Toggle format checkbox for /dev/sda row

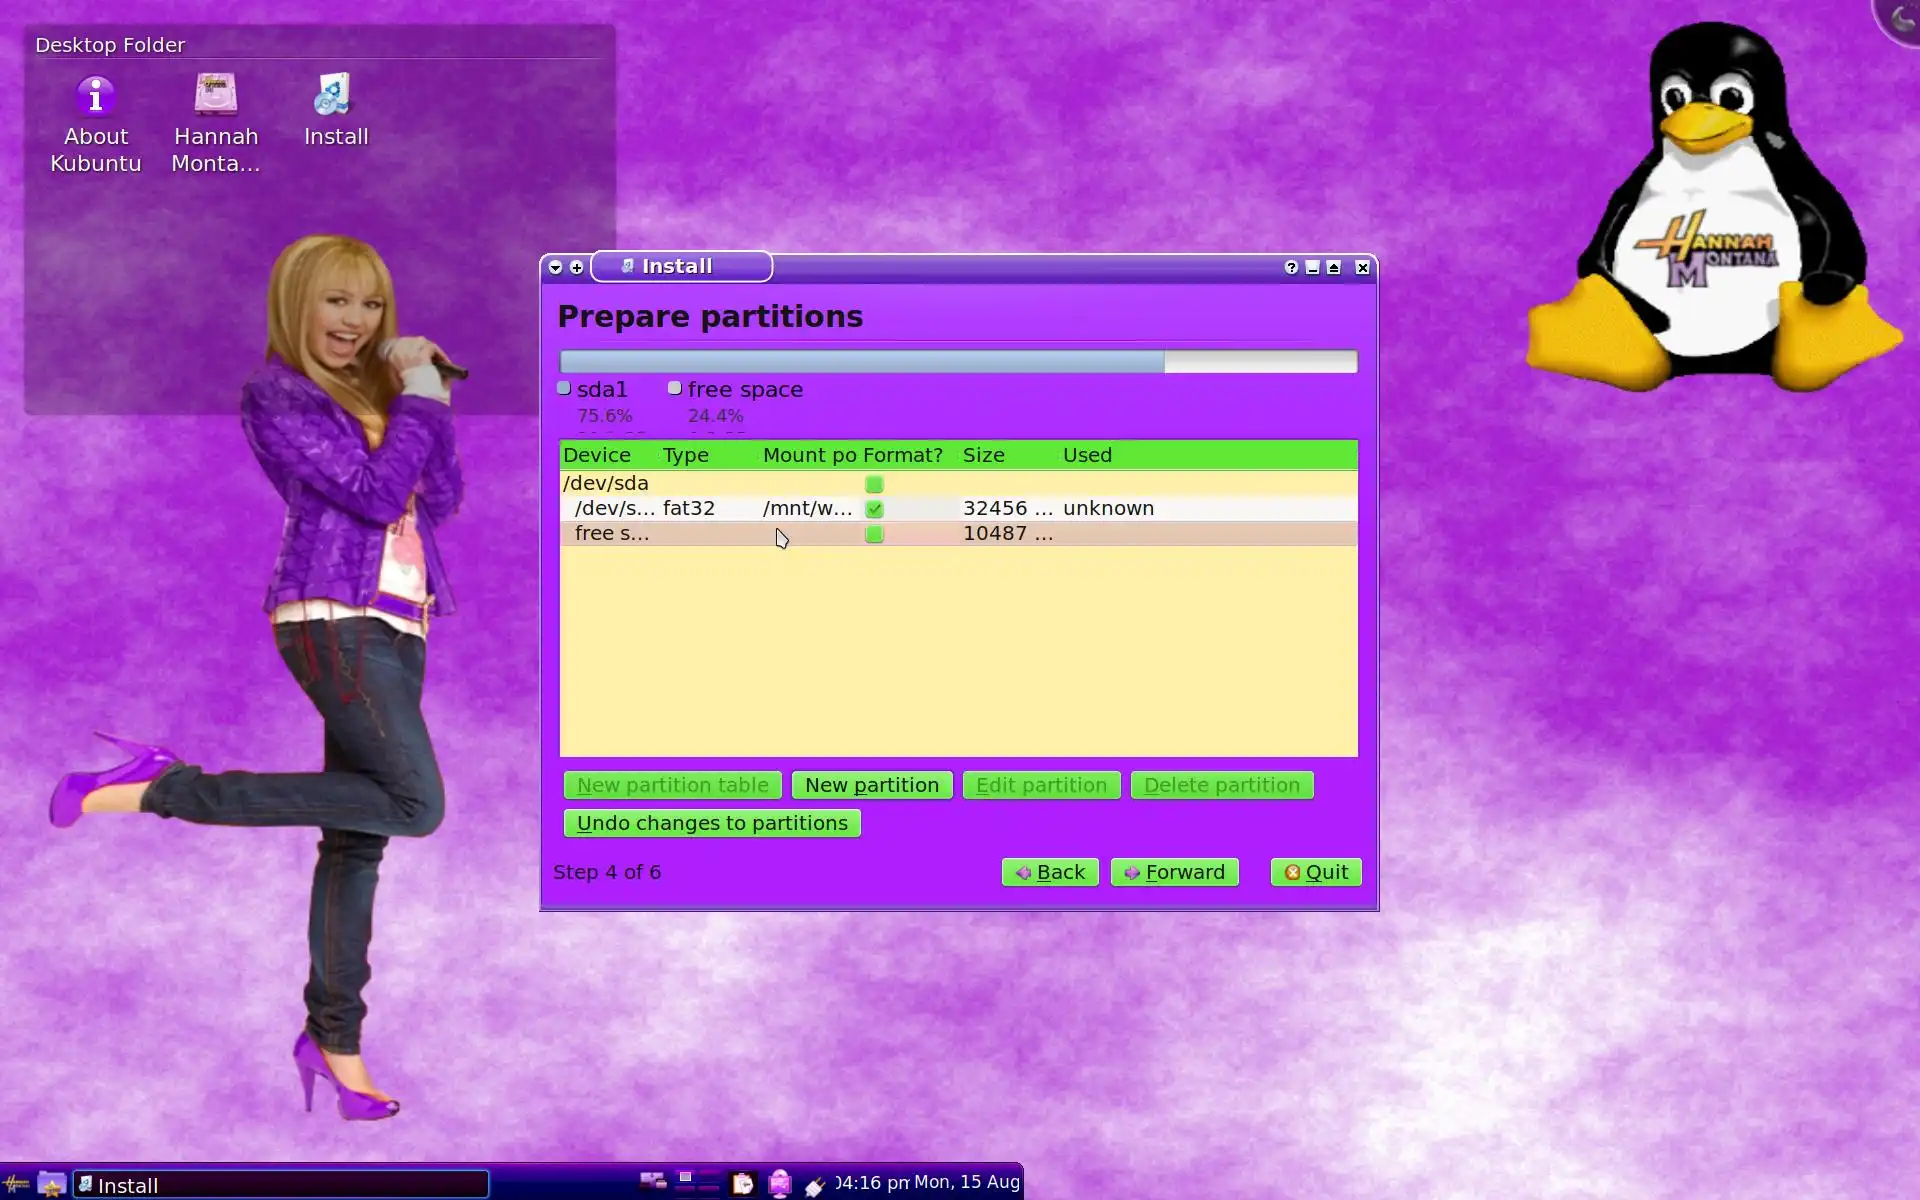point(874,484)
